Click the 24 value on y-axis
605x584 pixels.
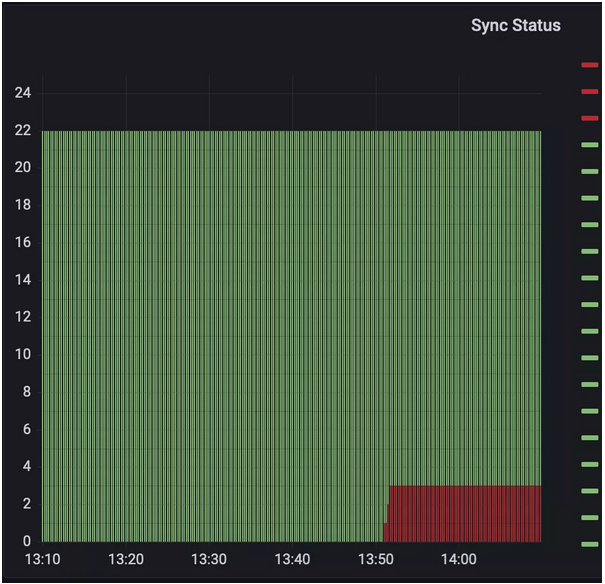pos(22,93)
